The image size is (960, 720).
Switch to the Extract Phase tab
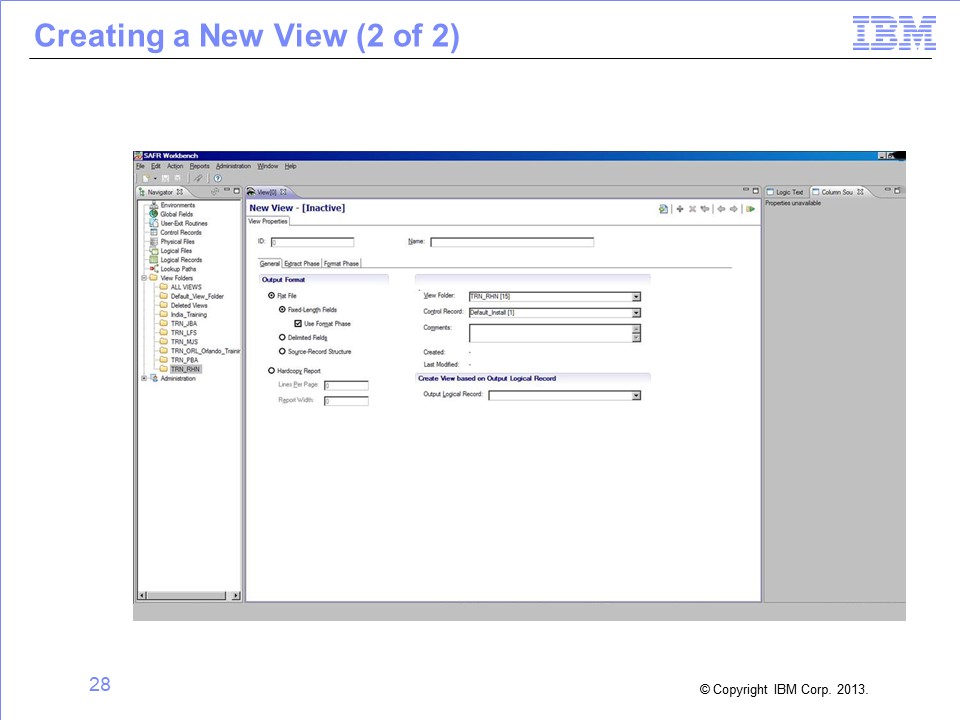(x=302, y=263)
